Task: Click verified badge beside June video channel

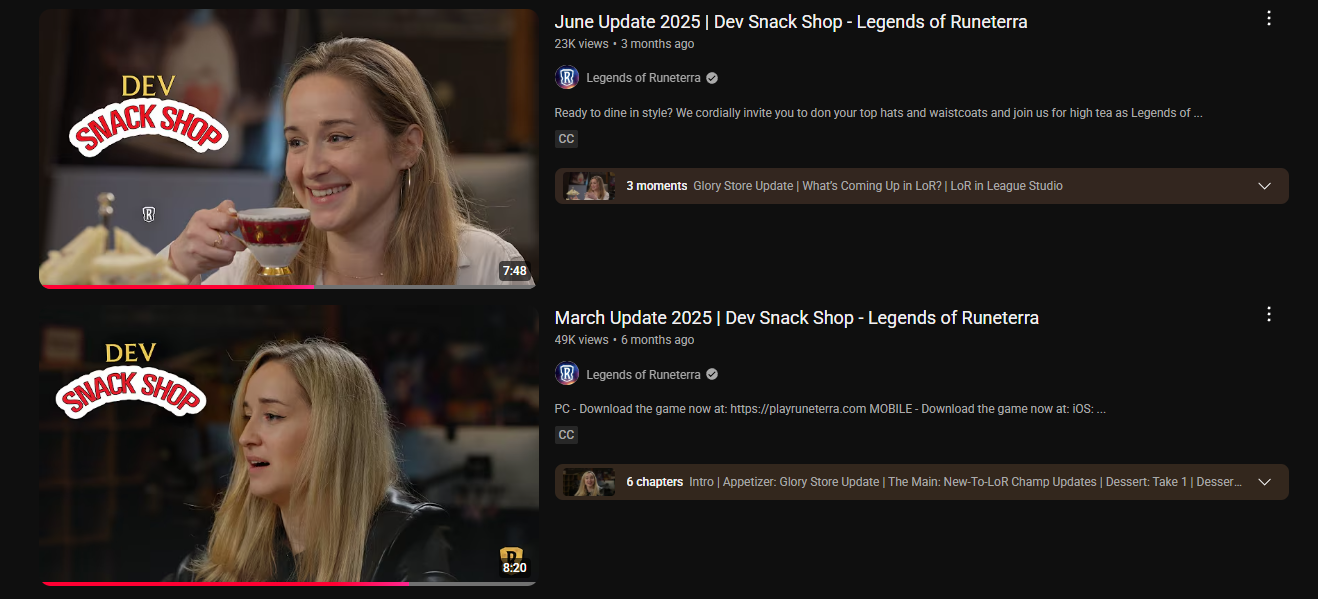Action: pos(712,78)
